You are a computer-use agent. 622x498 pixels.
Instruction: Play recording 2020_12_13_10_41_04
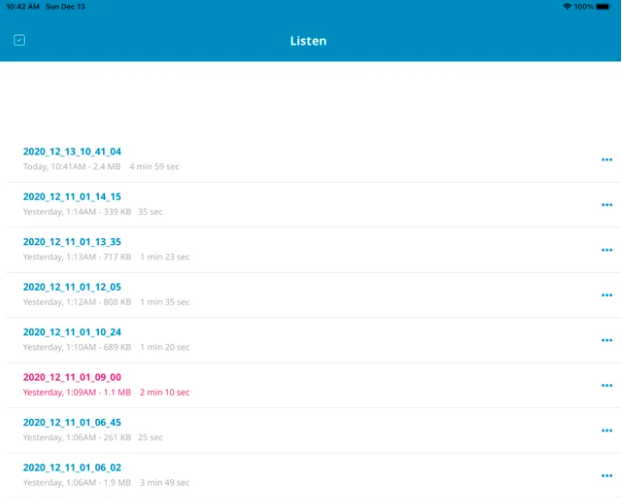(72, 152)
